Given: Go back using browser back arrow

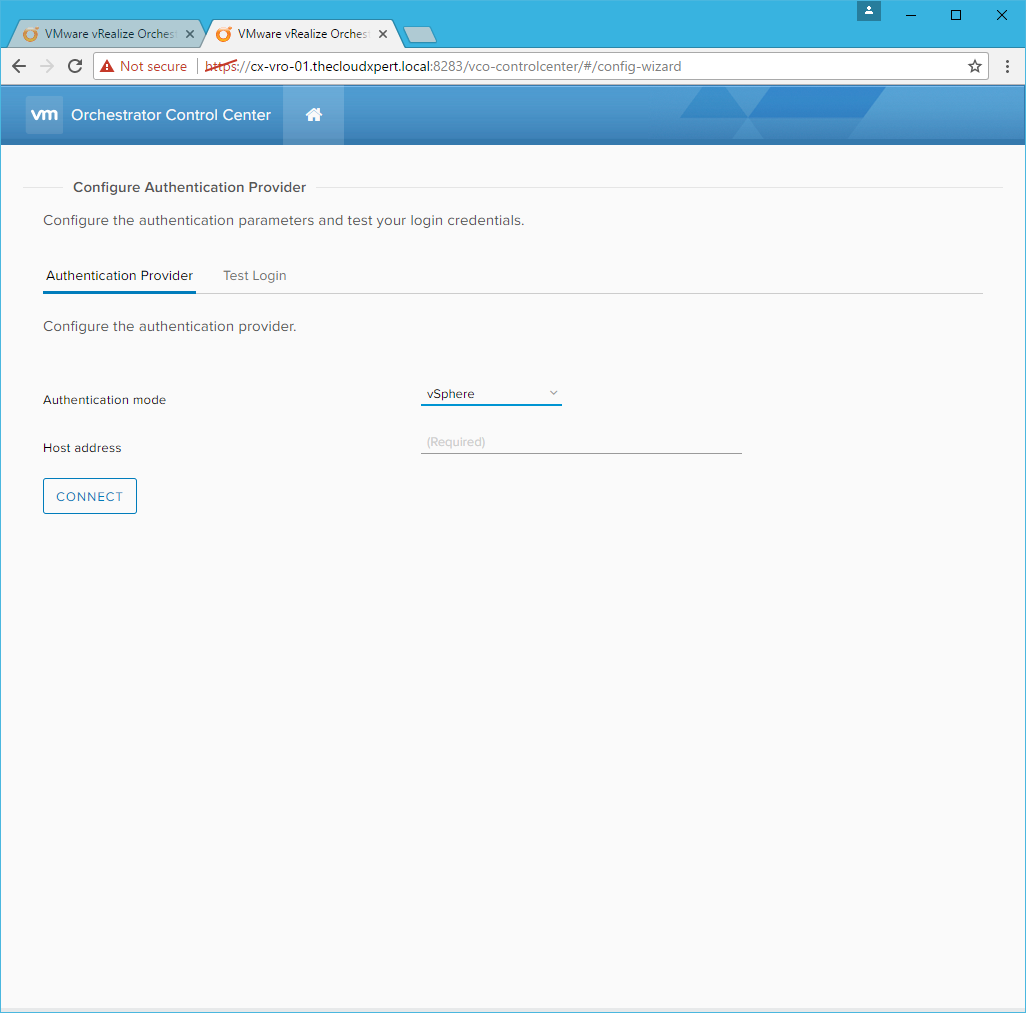Looking at the screenshot, I should 19,66.
